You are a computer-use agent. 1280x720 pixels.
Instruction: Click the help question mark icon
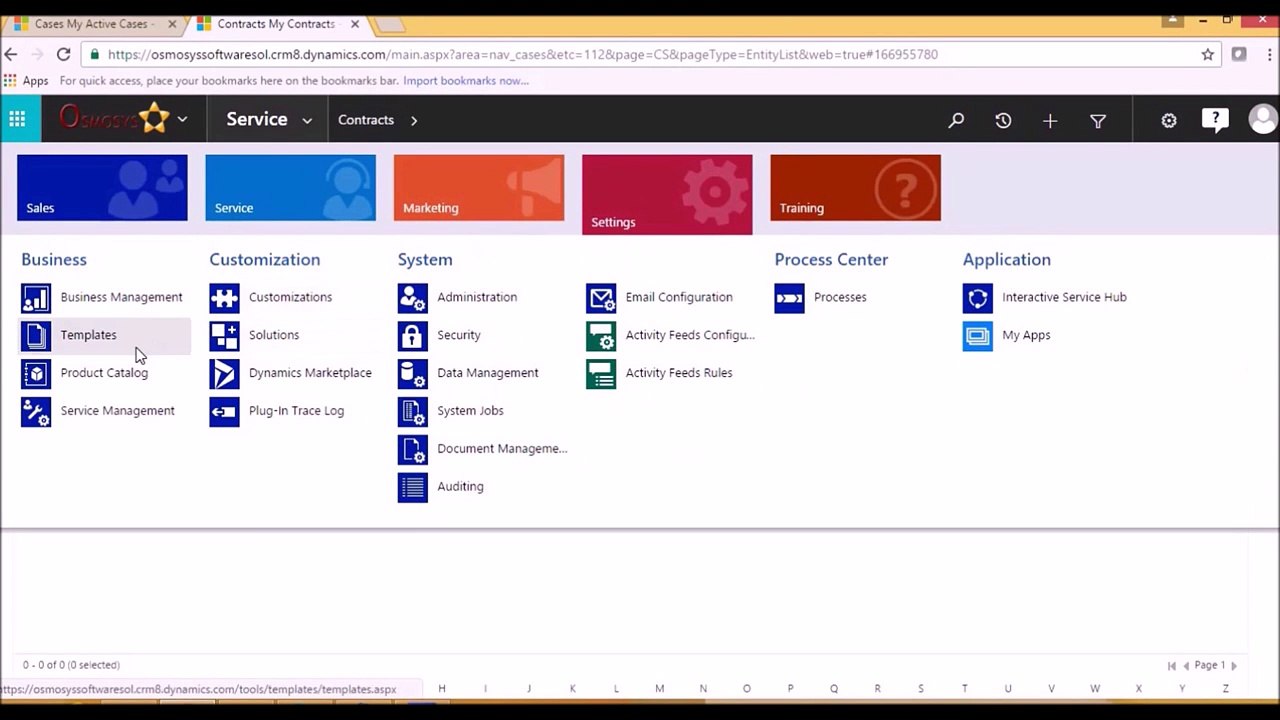click(x=1215, y=120)
